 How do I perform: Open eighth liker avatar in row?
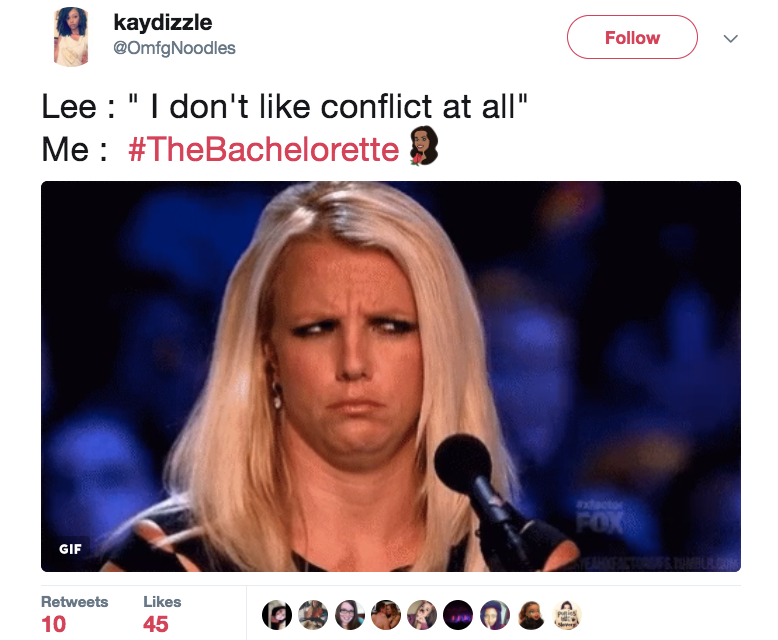click(531, 615)
